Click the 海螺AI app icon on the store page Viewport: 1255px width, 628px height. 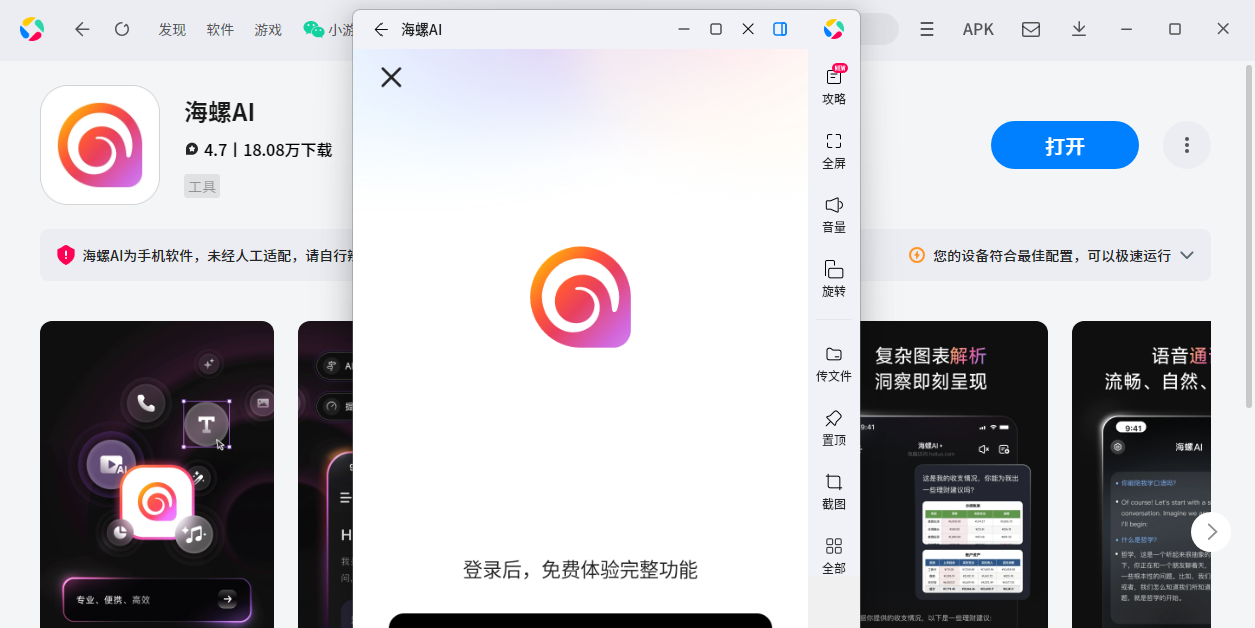tap(100, 145)
